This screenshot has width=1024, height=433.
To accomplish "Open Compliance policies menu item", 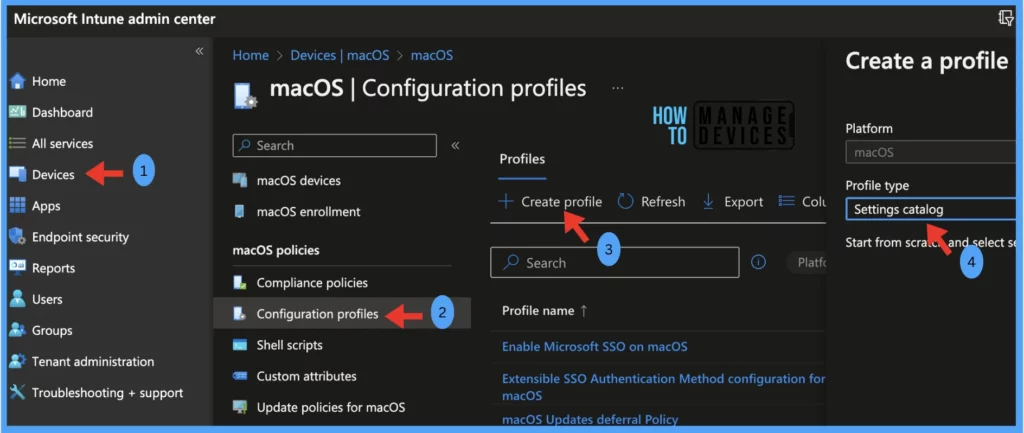I will click(x=312, y=283).
